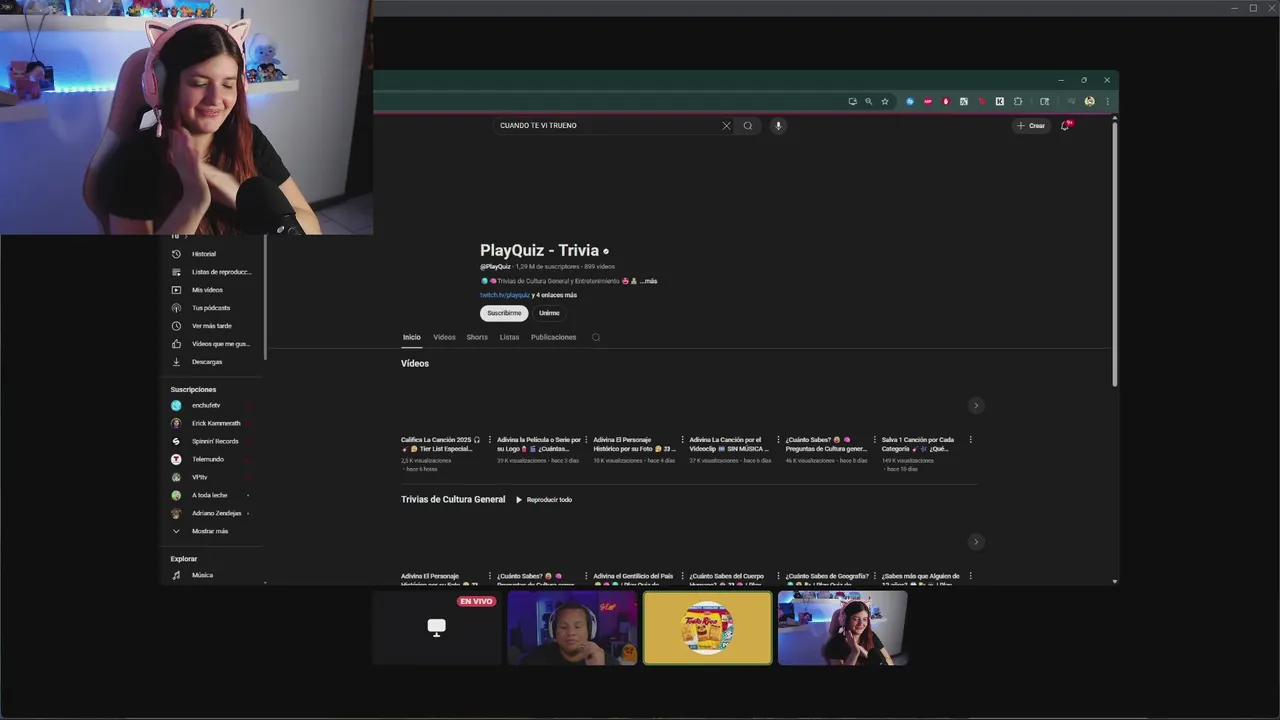Open the Telemundo subscription

pos(212,459)
